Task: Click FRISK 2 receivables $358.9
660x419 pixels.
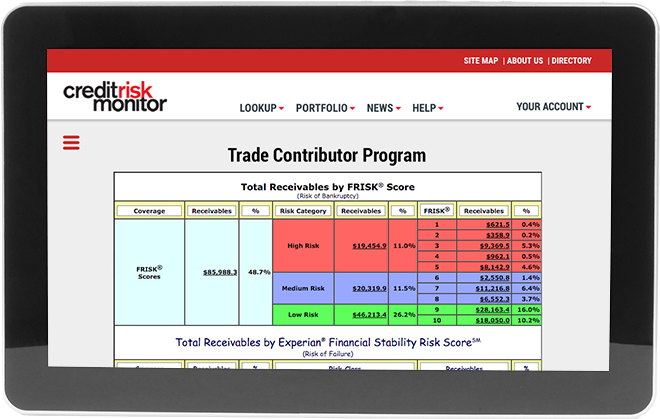Action: [x=498, y=235]
